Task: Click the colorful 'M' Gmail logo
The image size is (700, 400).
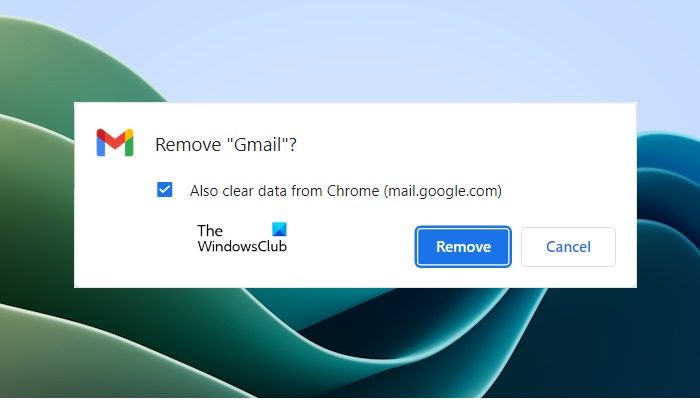Action: (115, 143)
